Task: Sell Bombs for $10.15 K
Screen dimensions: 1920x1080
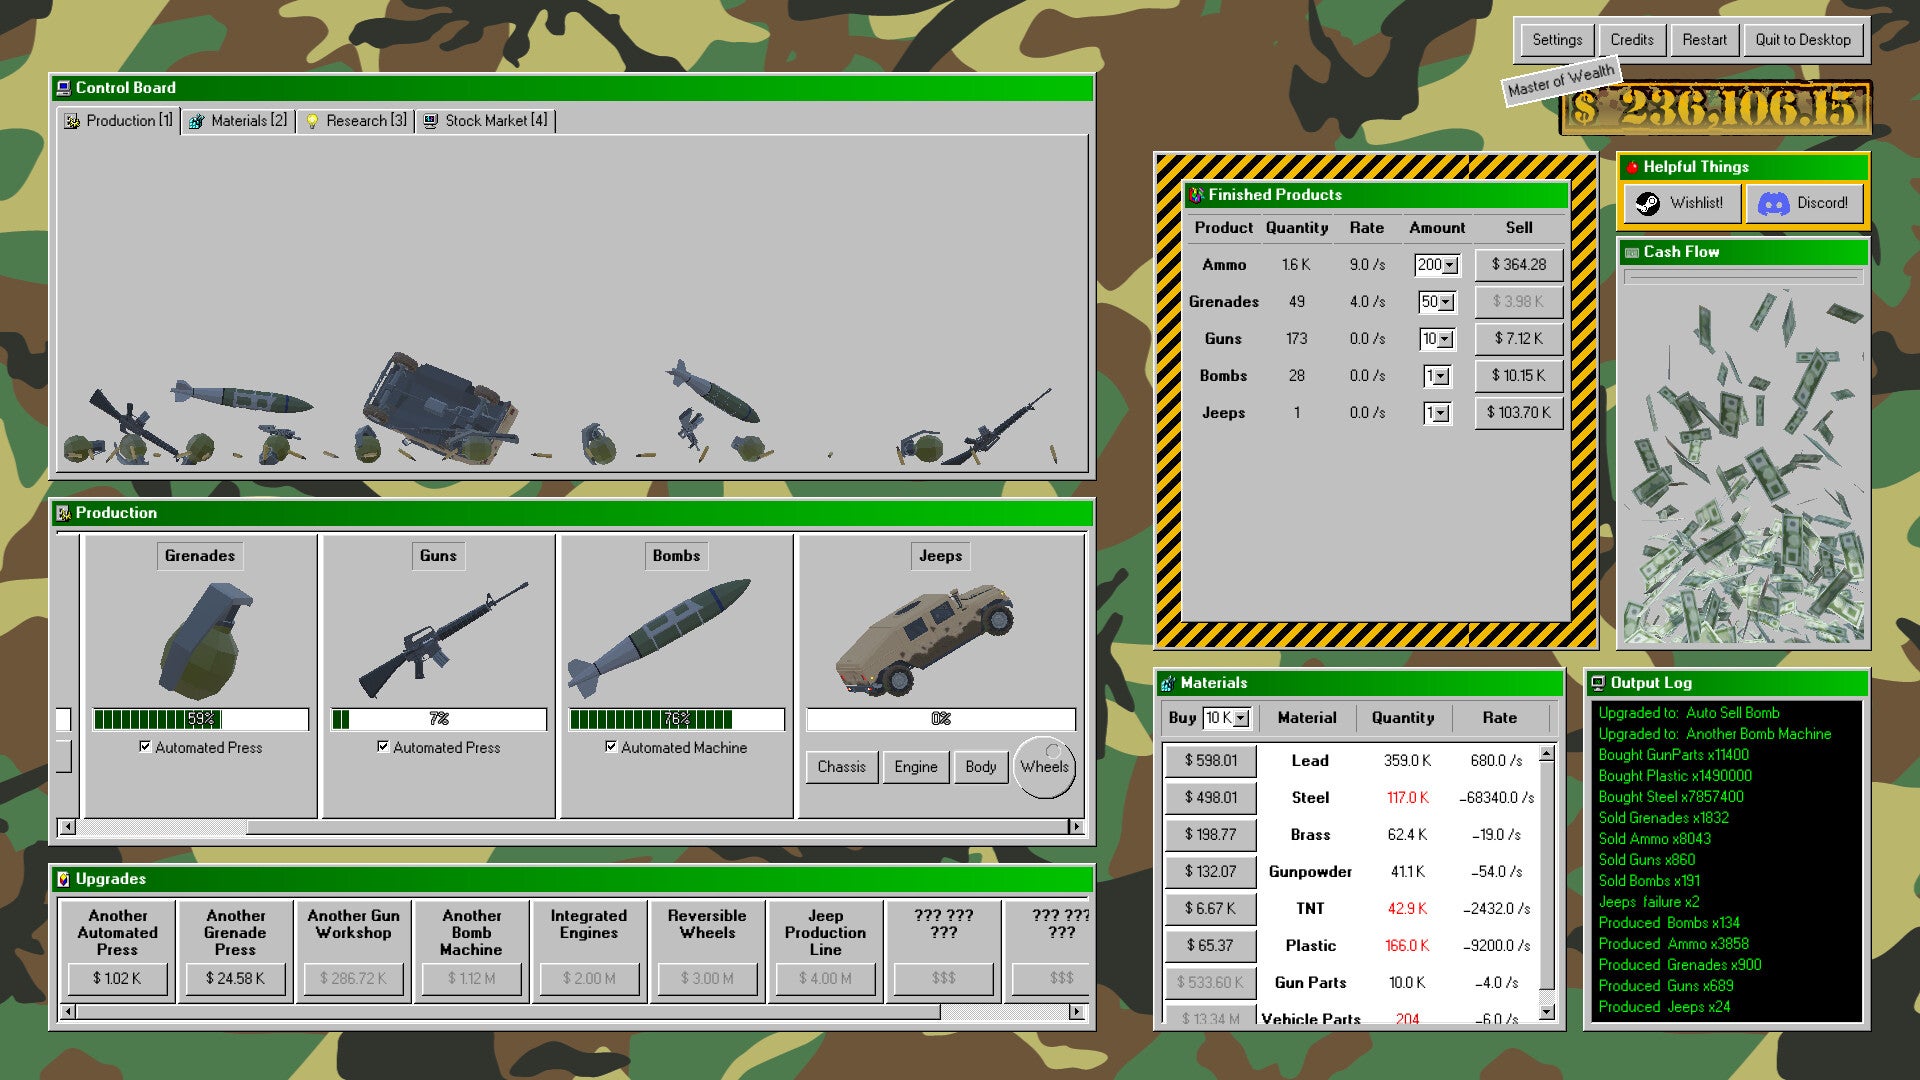Action: coord(1518,376)
